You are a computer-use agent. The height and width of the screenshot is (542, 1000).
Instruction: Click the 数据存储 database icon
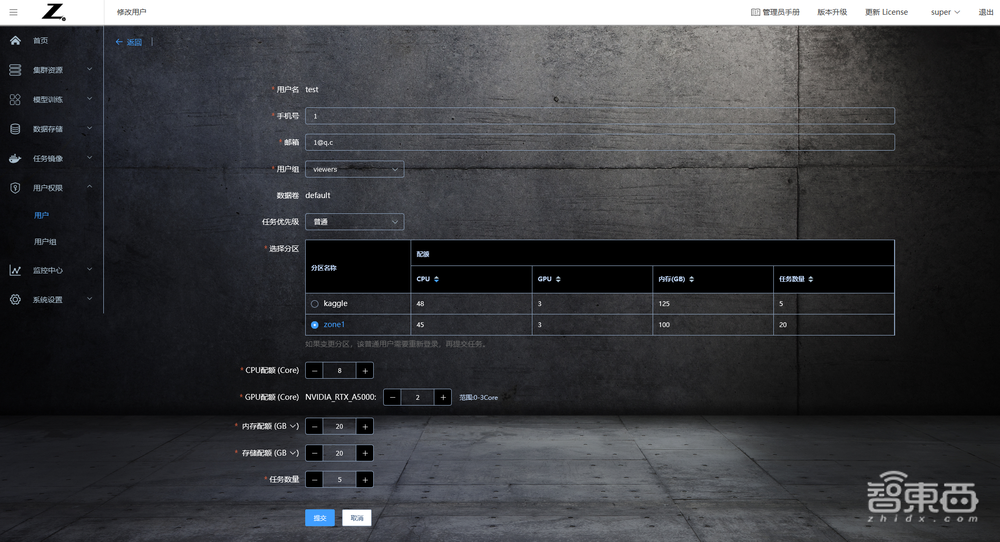pyautogui.click(x=15, y=129)
